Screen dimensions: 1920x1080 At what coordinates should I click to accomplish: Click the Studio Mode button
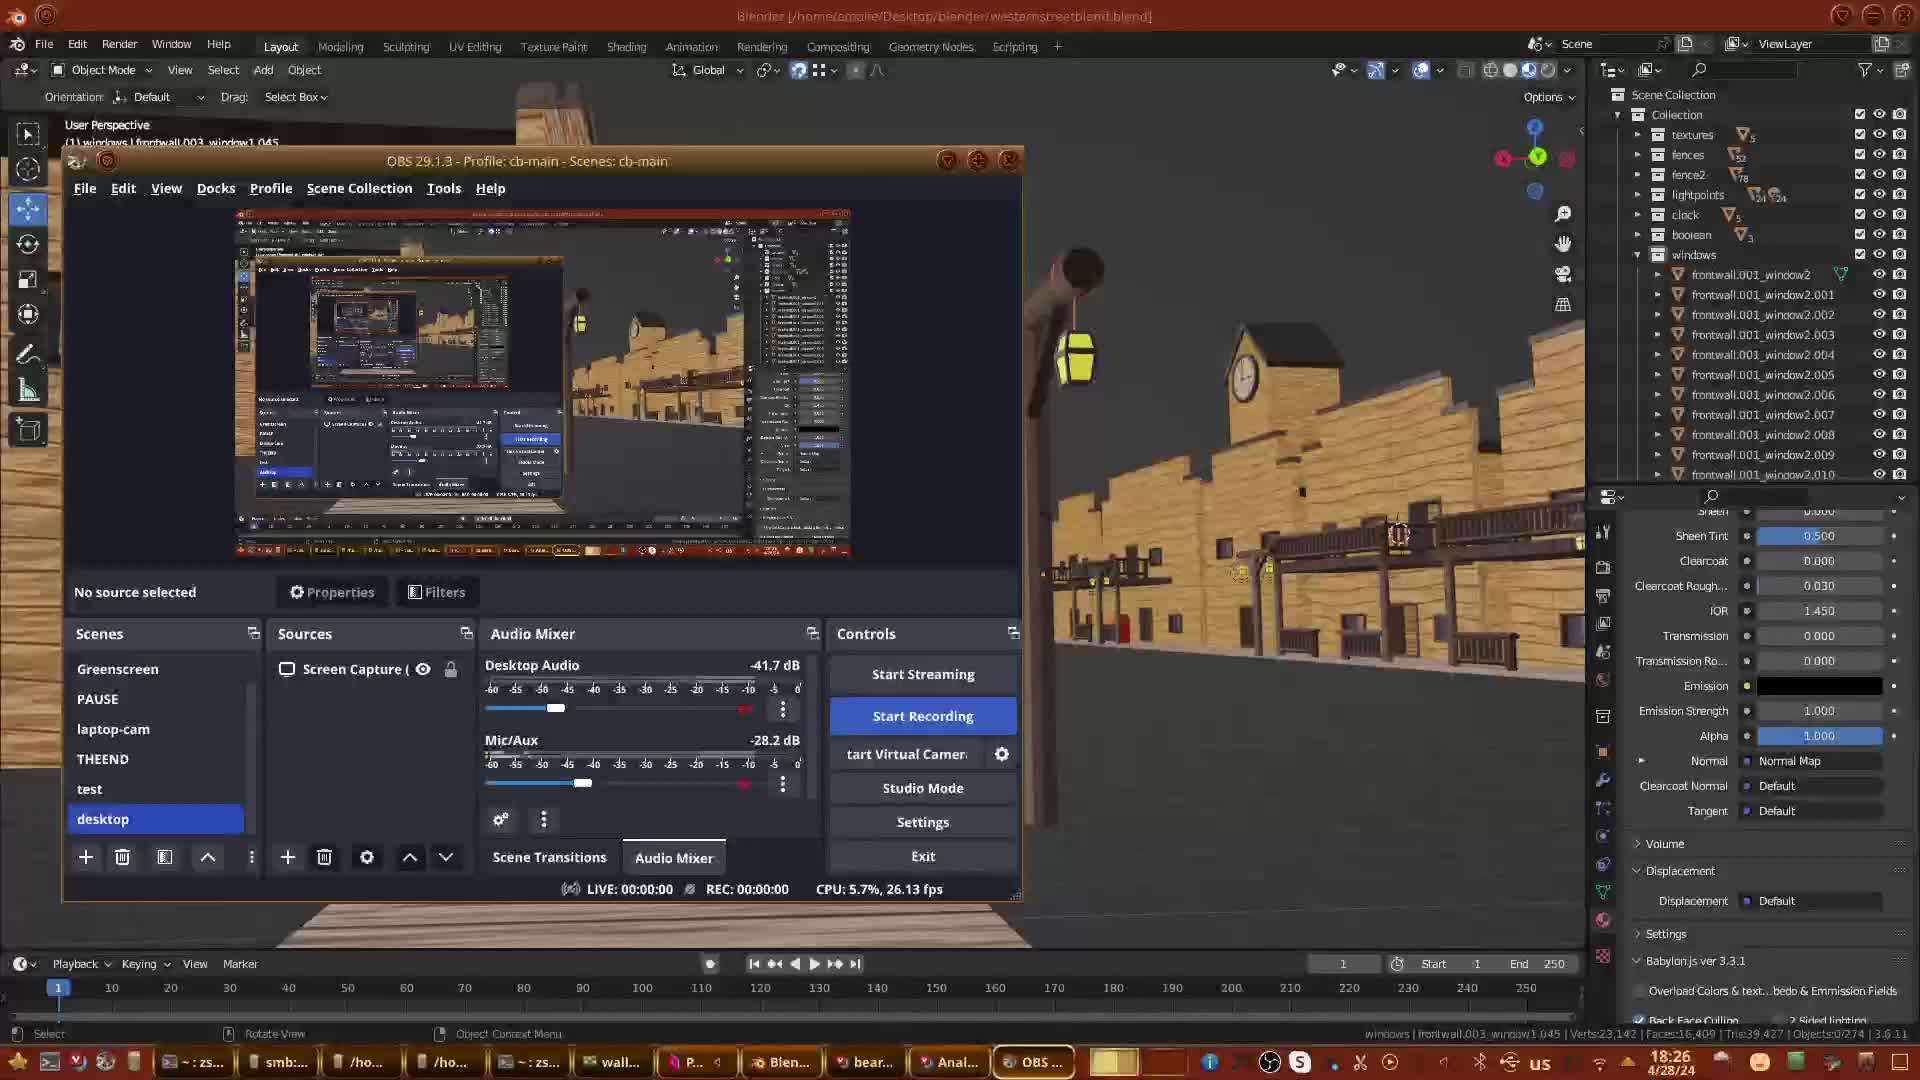point(922,788)
